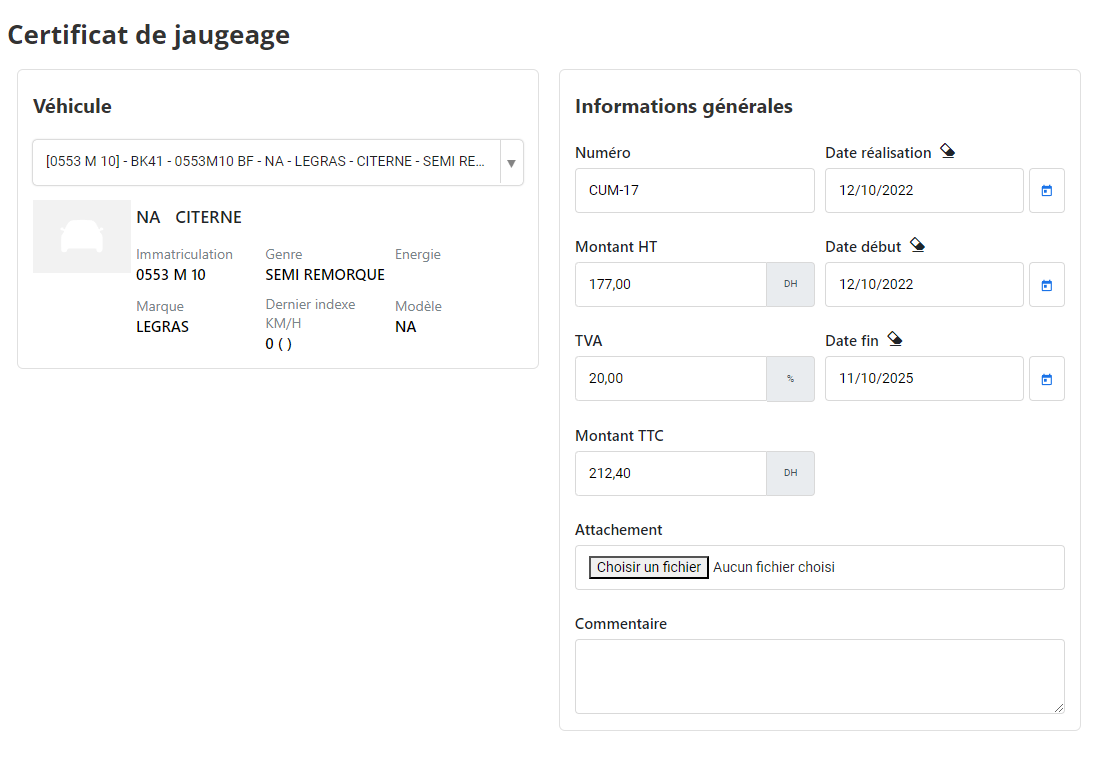Click the 'Attachement' label
1097x757 pixels.
pos(618,530)
